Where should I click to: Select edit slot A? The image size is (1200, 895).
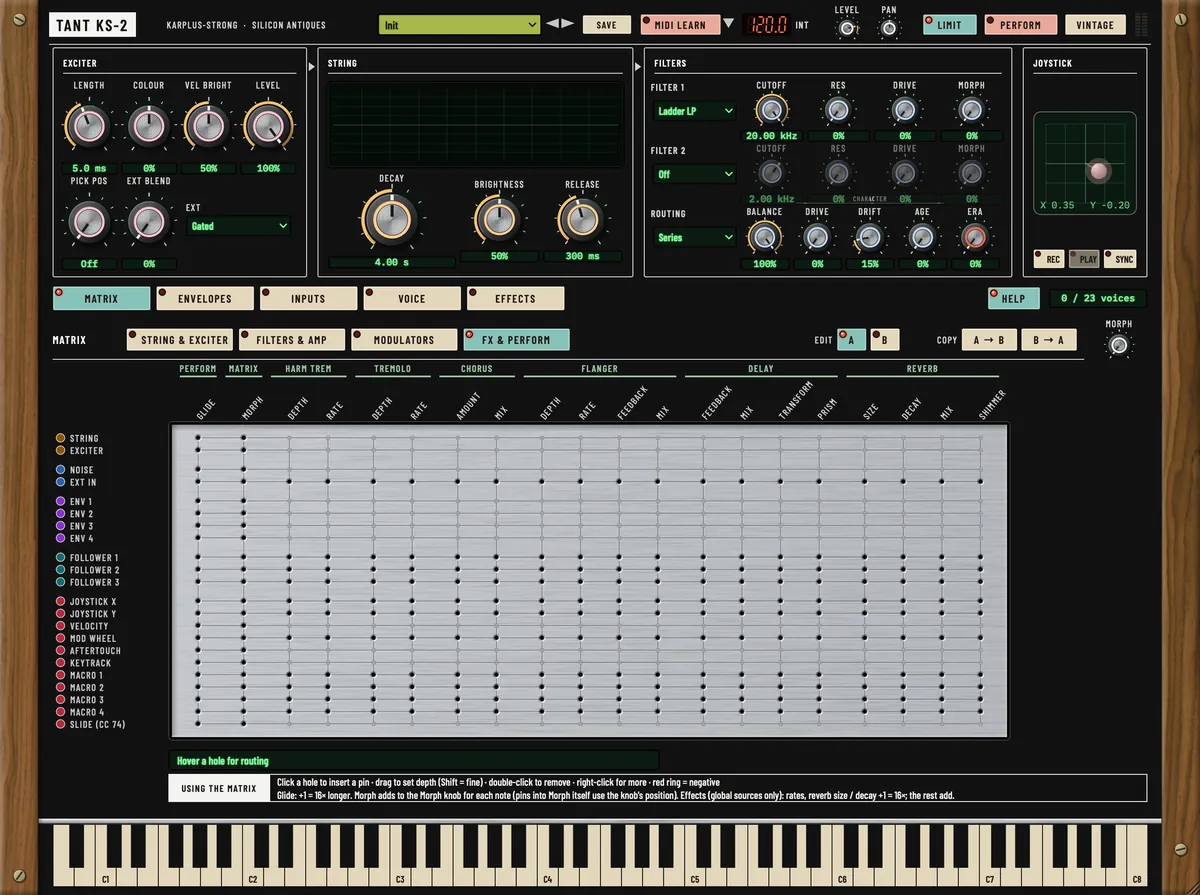click(x=852, y=340)
